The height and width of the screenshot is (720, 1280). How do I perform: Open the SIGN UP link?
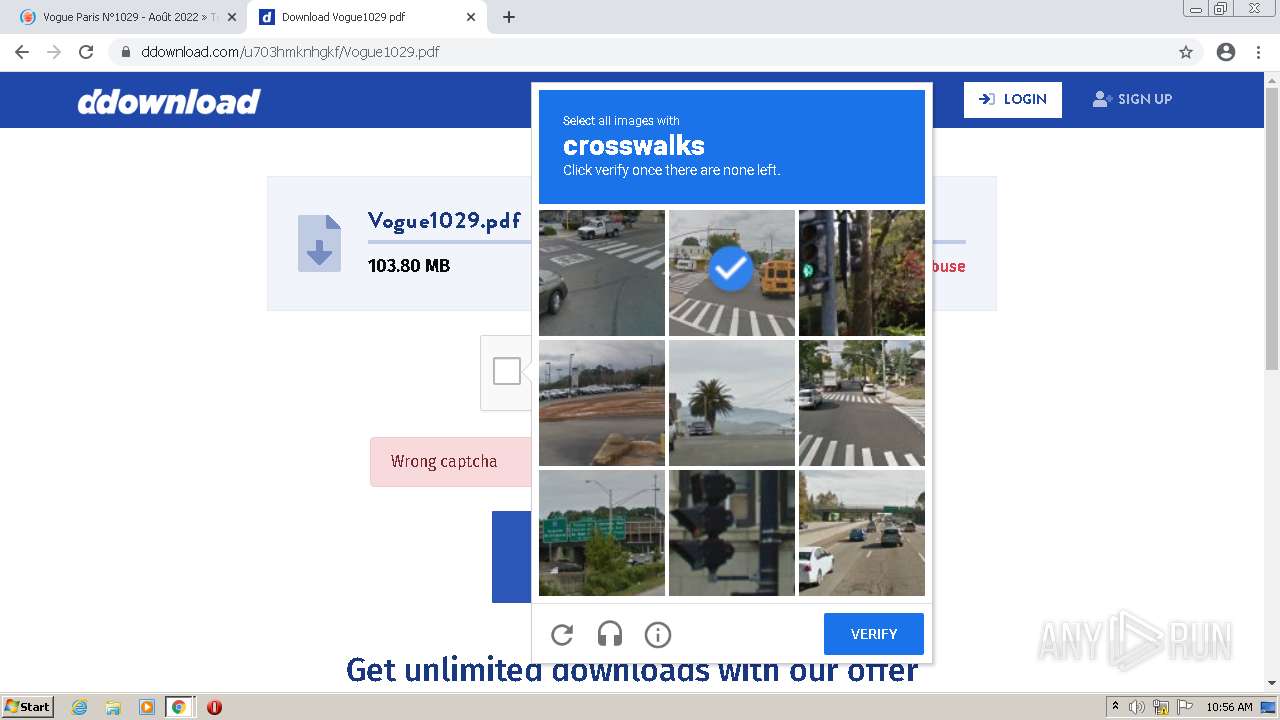(x=1132, y=99)
